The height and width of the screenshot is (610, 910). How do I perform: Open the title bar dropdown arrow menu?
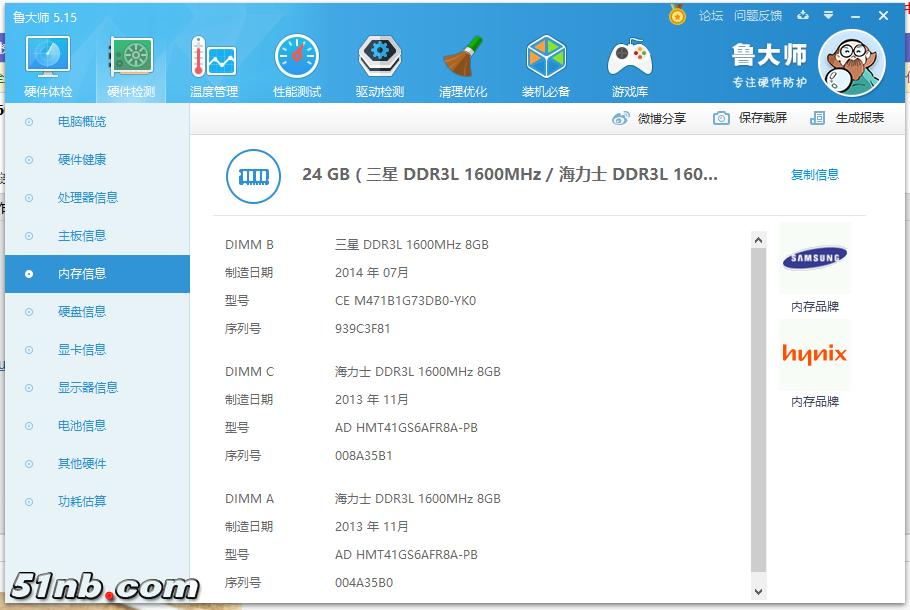[x=828, y=16]
